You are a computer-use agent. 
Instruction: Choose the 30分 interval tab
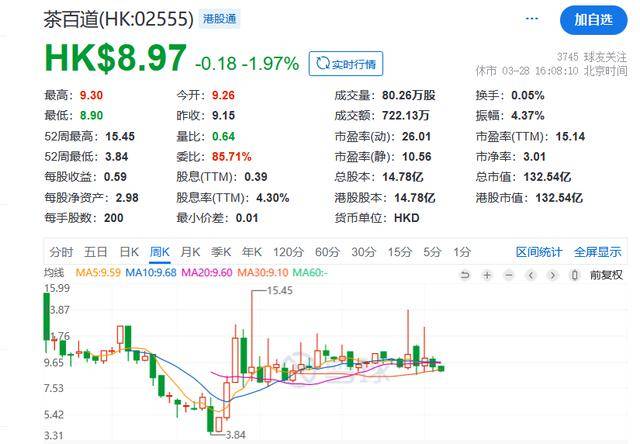pyautogui.click(x=363, y=252)
